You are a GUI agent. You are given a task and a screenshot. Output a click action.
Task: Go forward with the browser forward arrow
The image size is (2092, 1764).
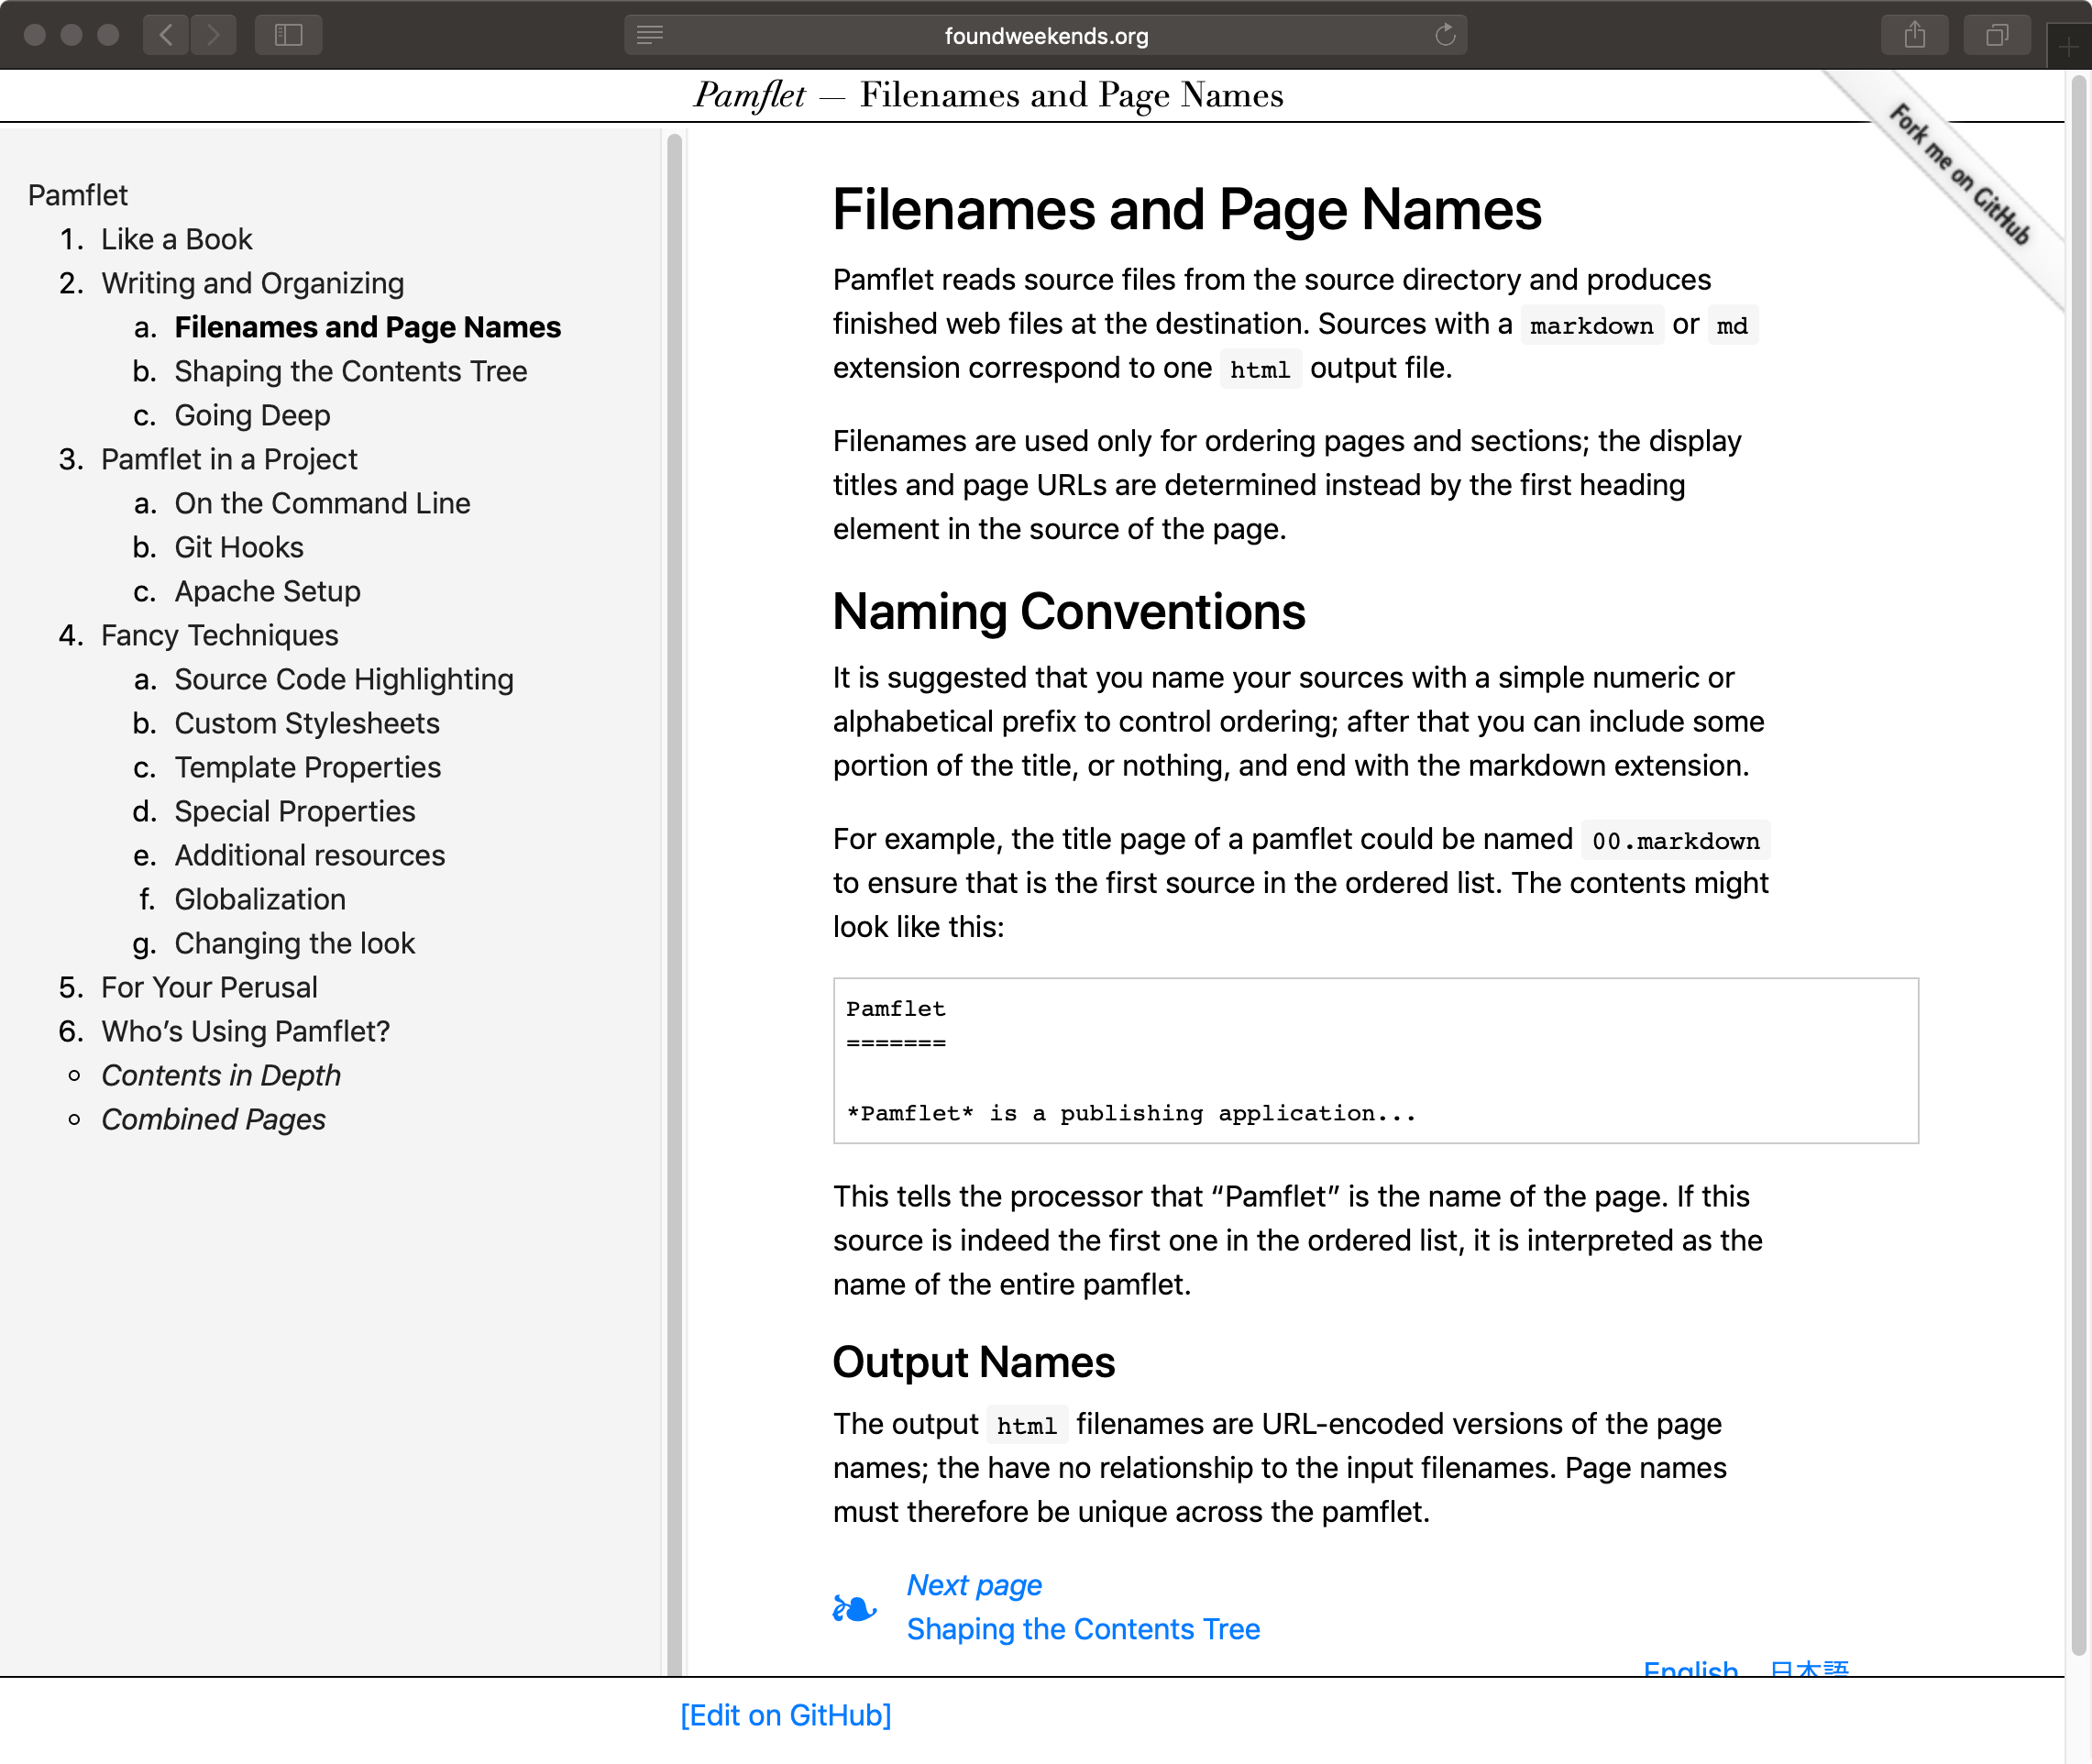[x=213, y=36]
